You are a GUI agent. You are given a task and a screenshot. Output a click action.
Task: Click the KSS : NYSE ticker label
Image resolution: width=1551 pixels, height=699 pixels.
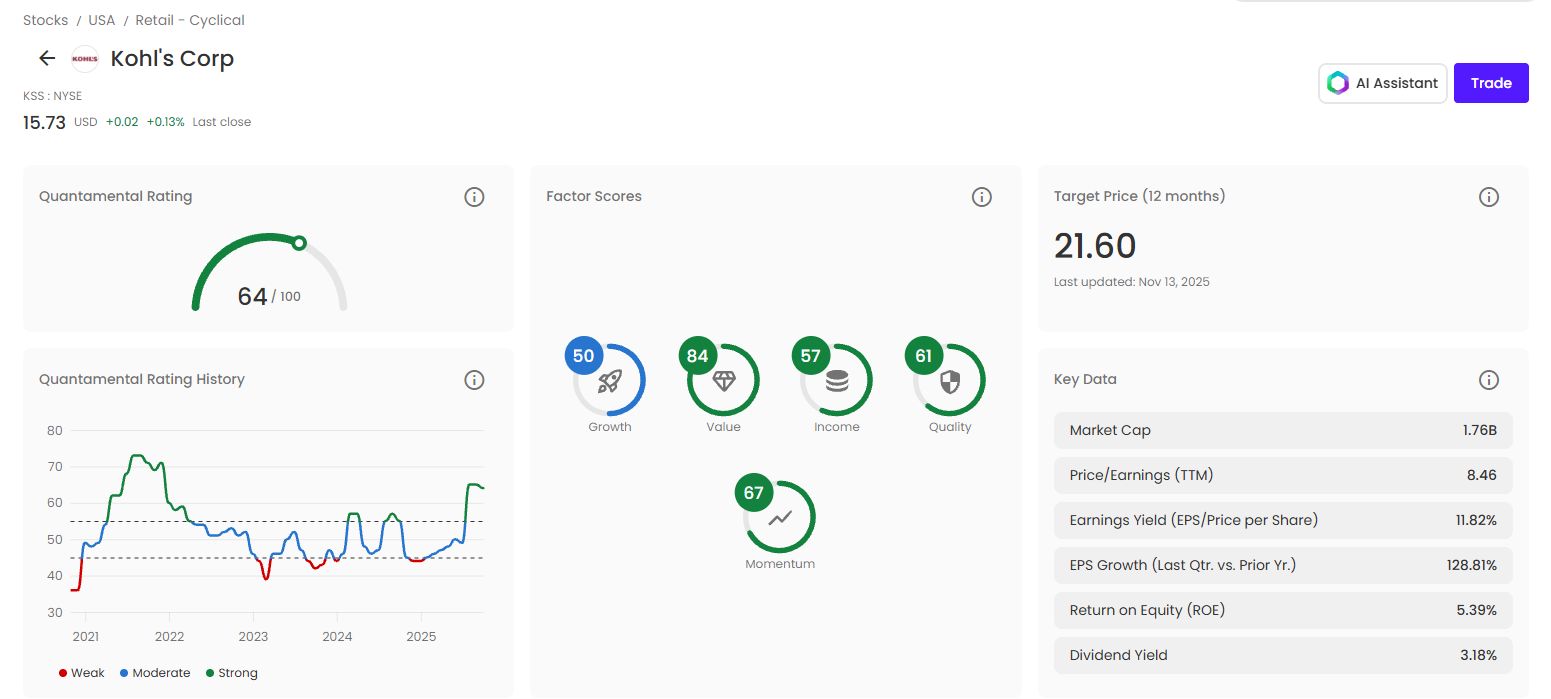[52, 96]
